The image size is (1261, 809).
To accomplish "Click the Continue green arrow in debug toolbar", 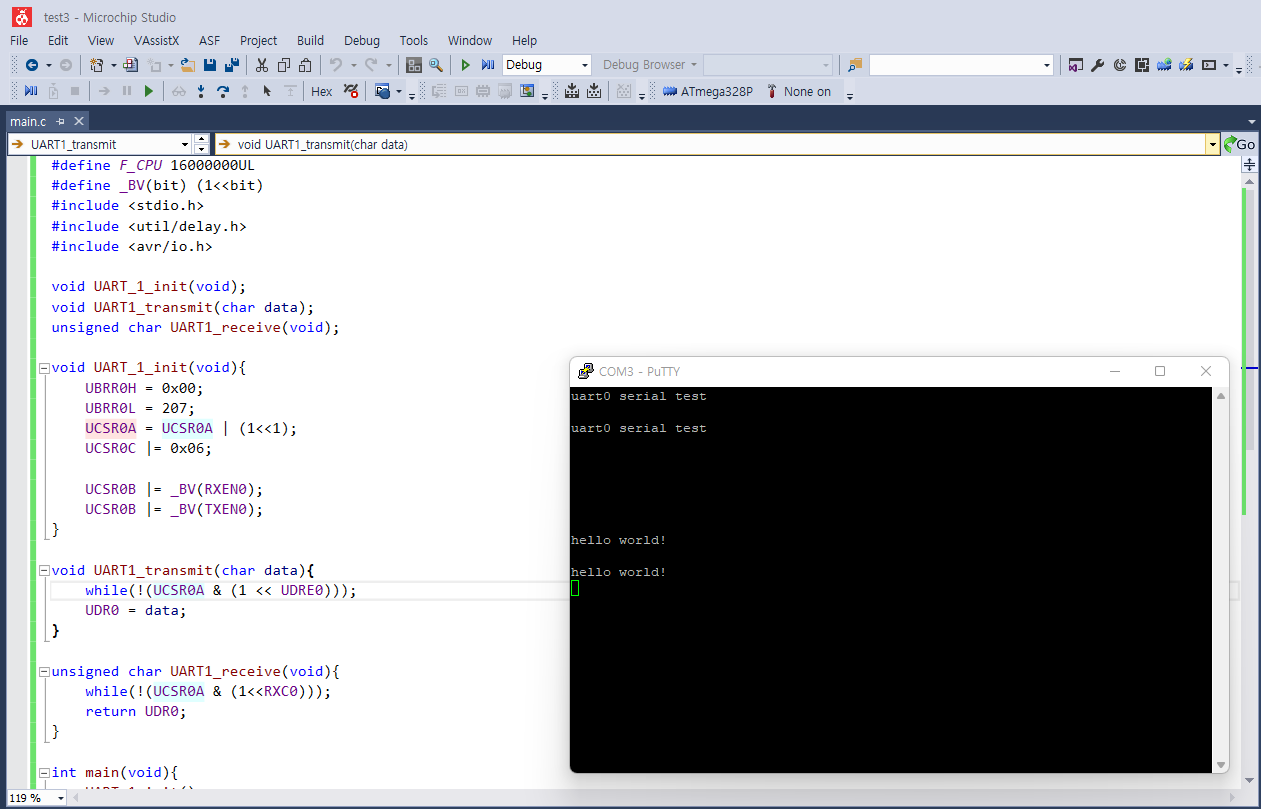I will (x=149, y=91).
